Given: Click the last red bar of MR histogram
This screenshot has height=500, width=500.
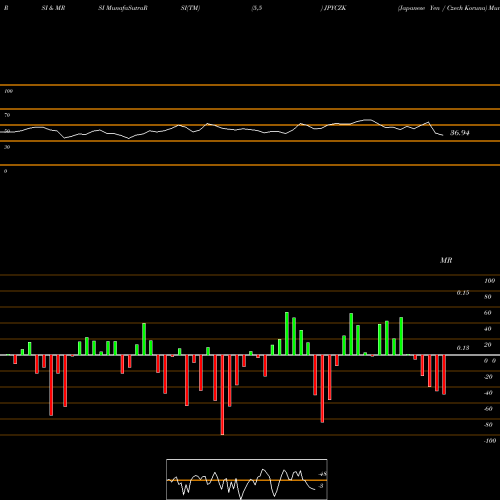Looking at the screenshot, I should click(444, 375).
